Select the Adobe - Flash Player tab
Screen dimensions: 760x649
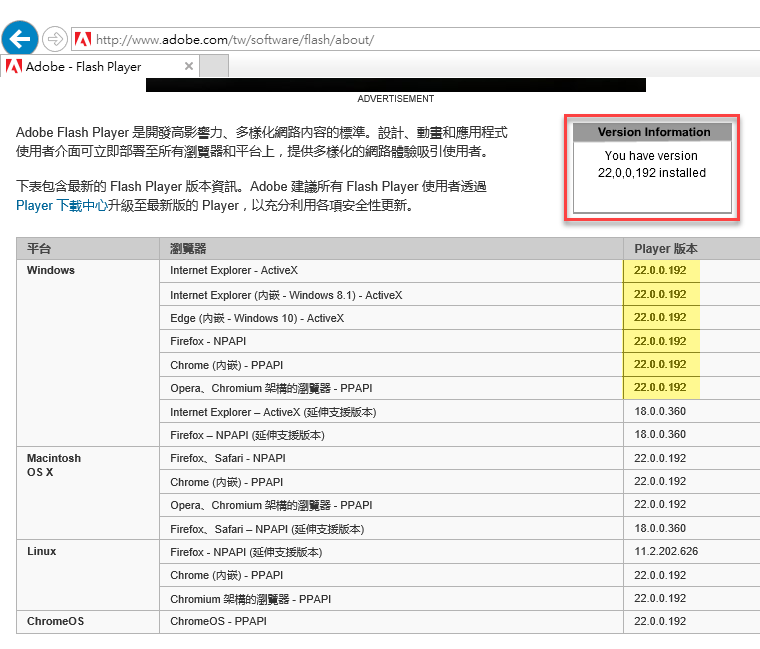[99, 66]
